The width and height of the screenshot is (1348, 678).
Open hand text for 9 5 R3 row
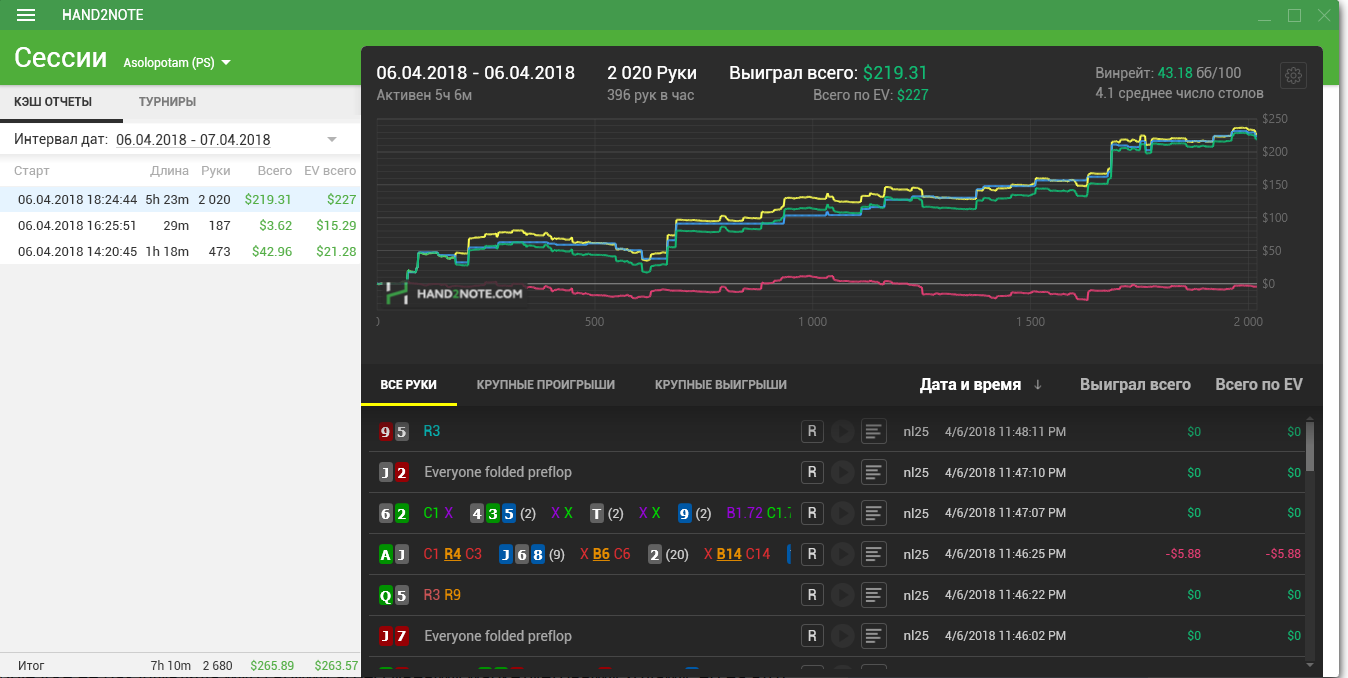coord(874,431)
